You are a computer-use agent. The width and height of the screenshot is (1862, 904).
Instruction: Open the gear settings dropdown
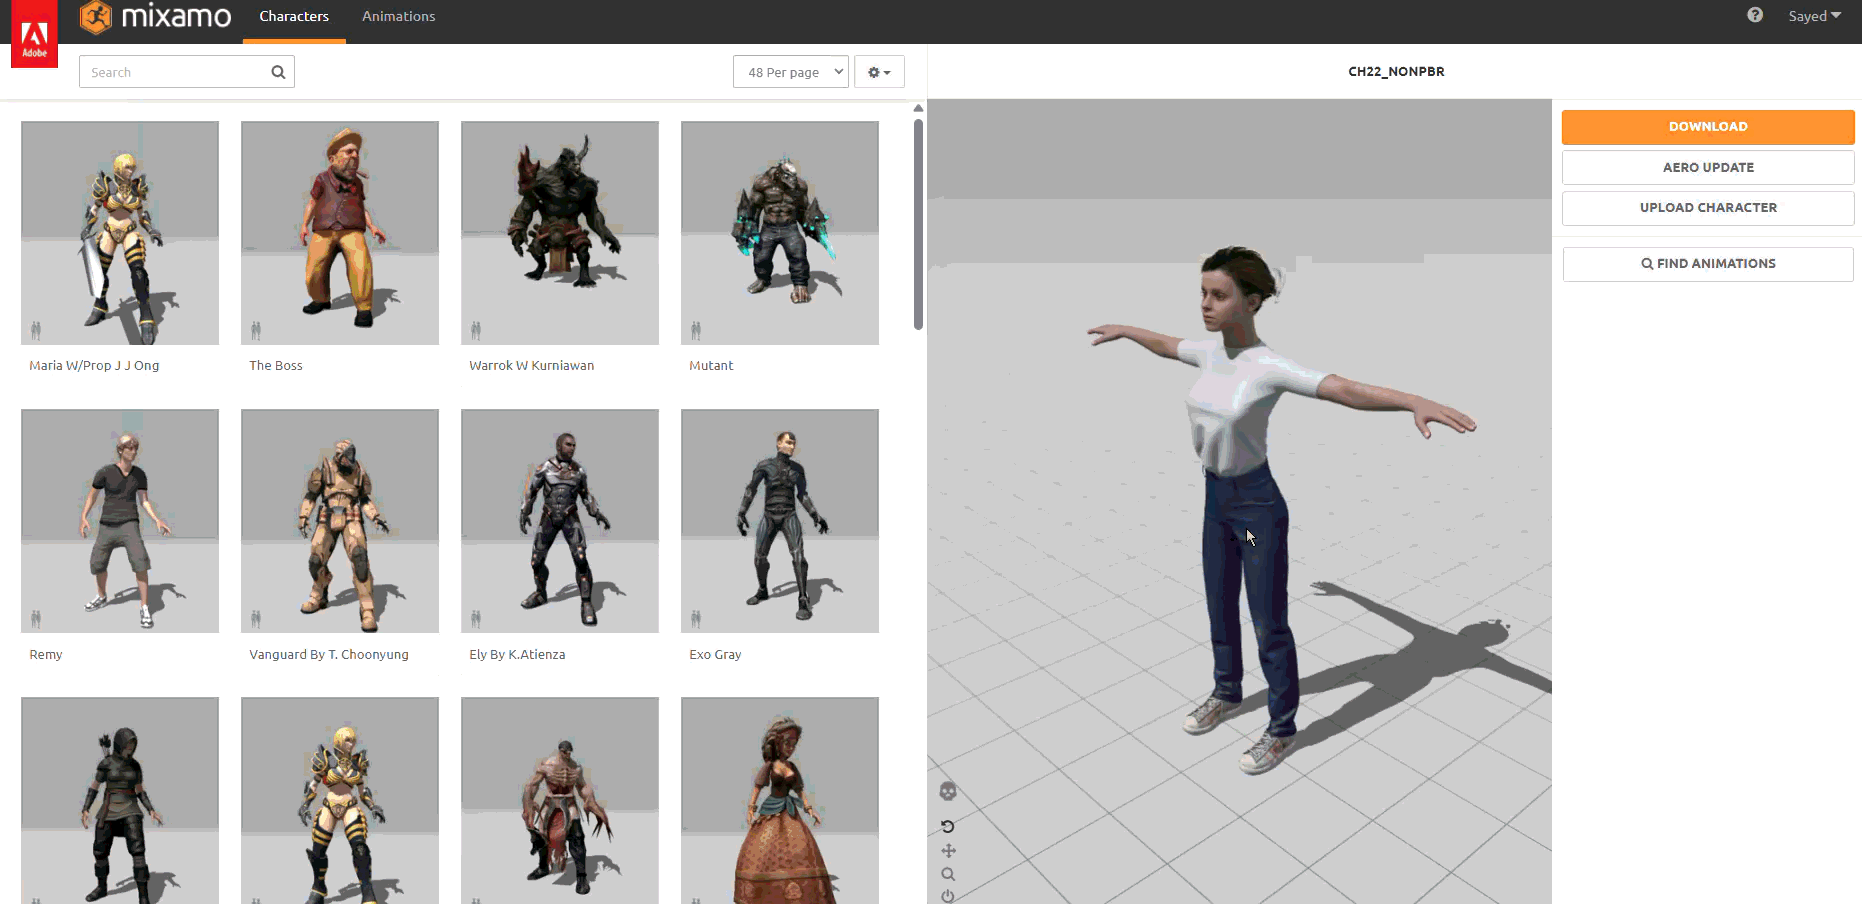click(x=879, y=72)
